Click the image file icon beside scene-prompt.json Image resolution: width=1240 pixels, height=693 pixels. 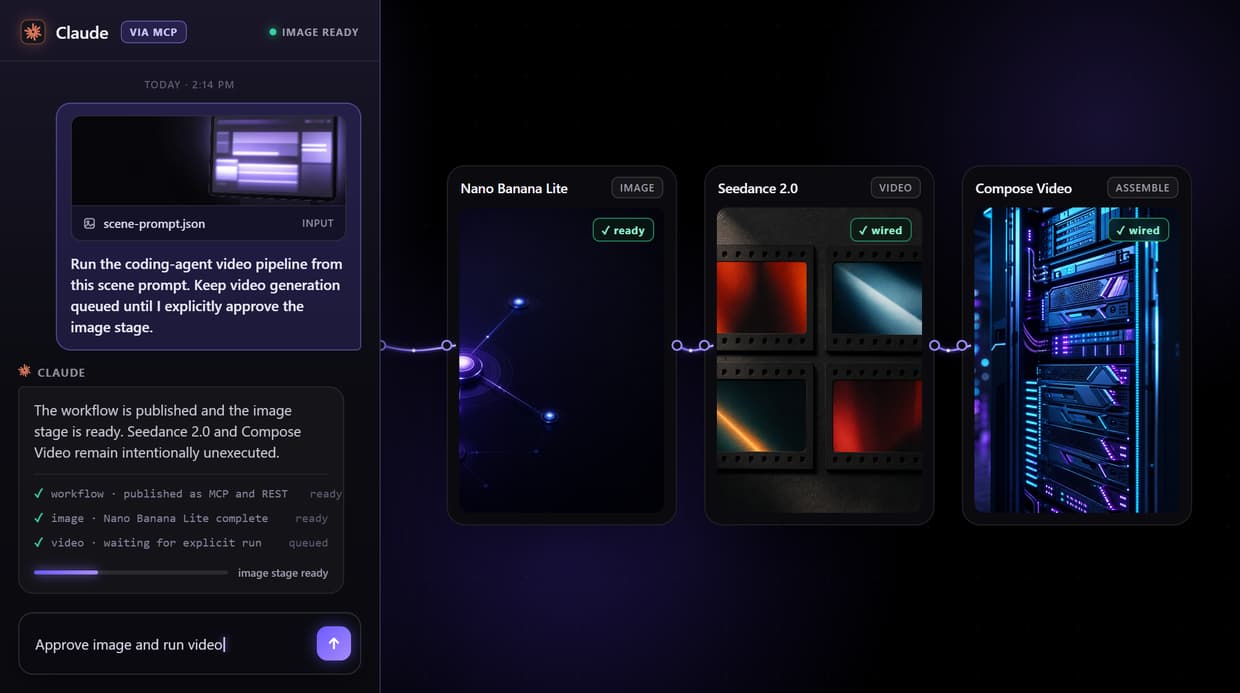tap(89, 224)
